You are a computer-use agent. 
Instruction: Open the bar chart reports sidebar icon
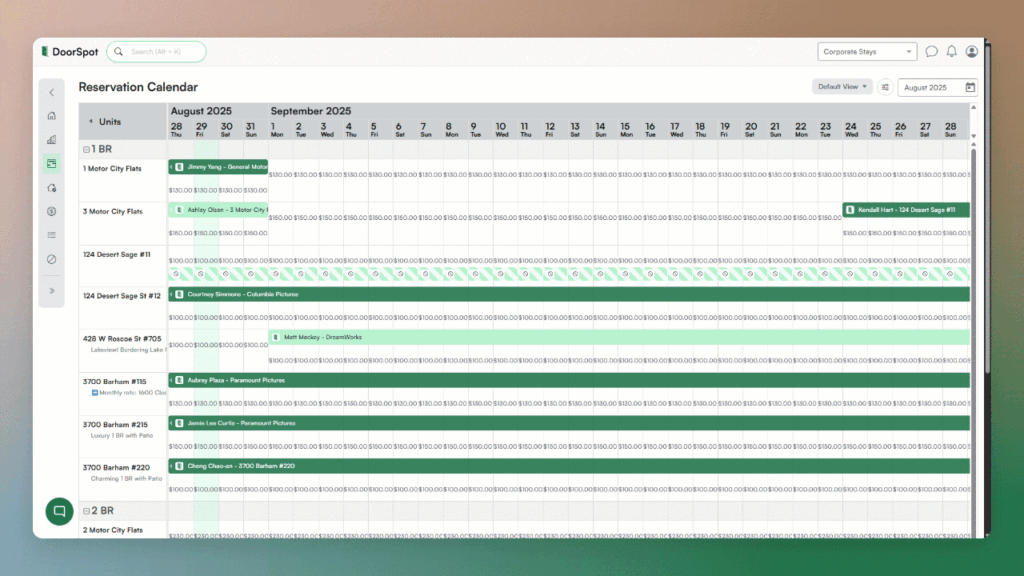[x=52, y=139]
